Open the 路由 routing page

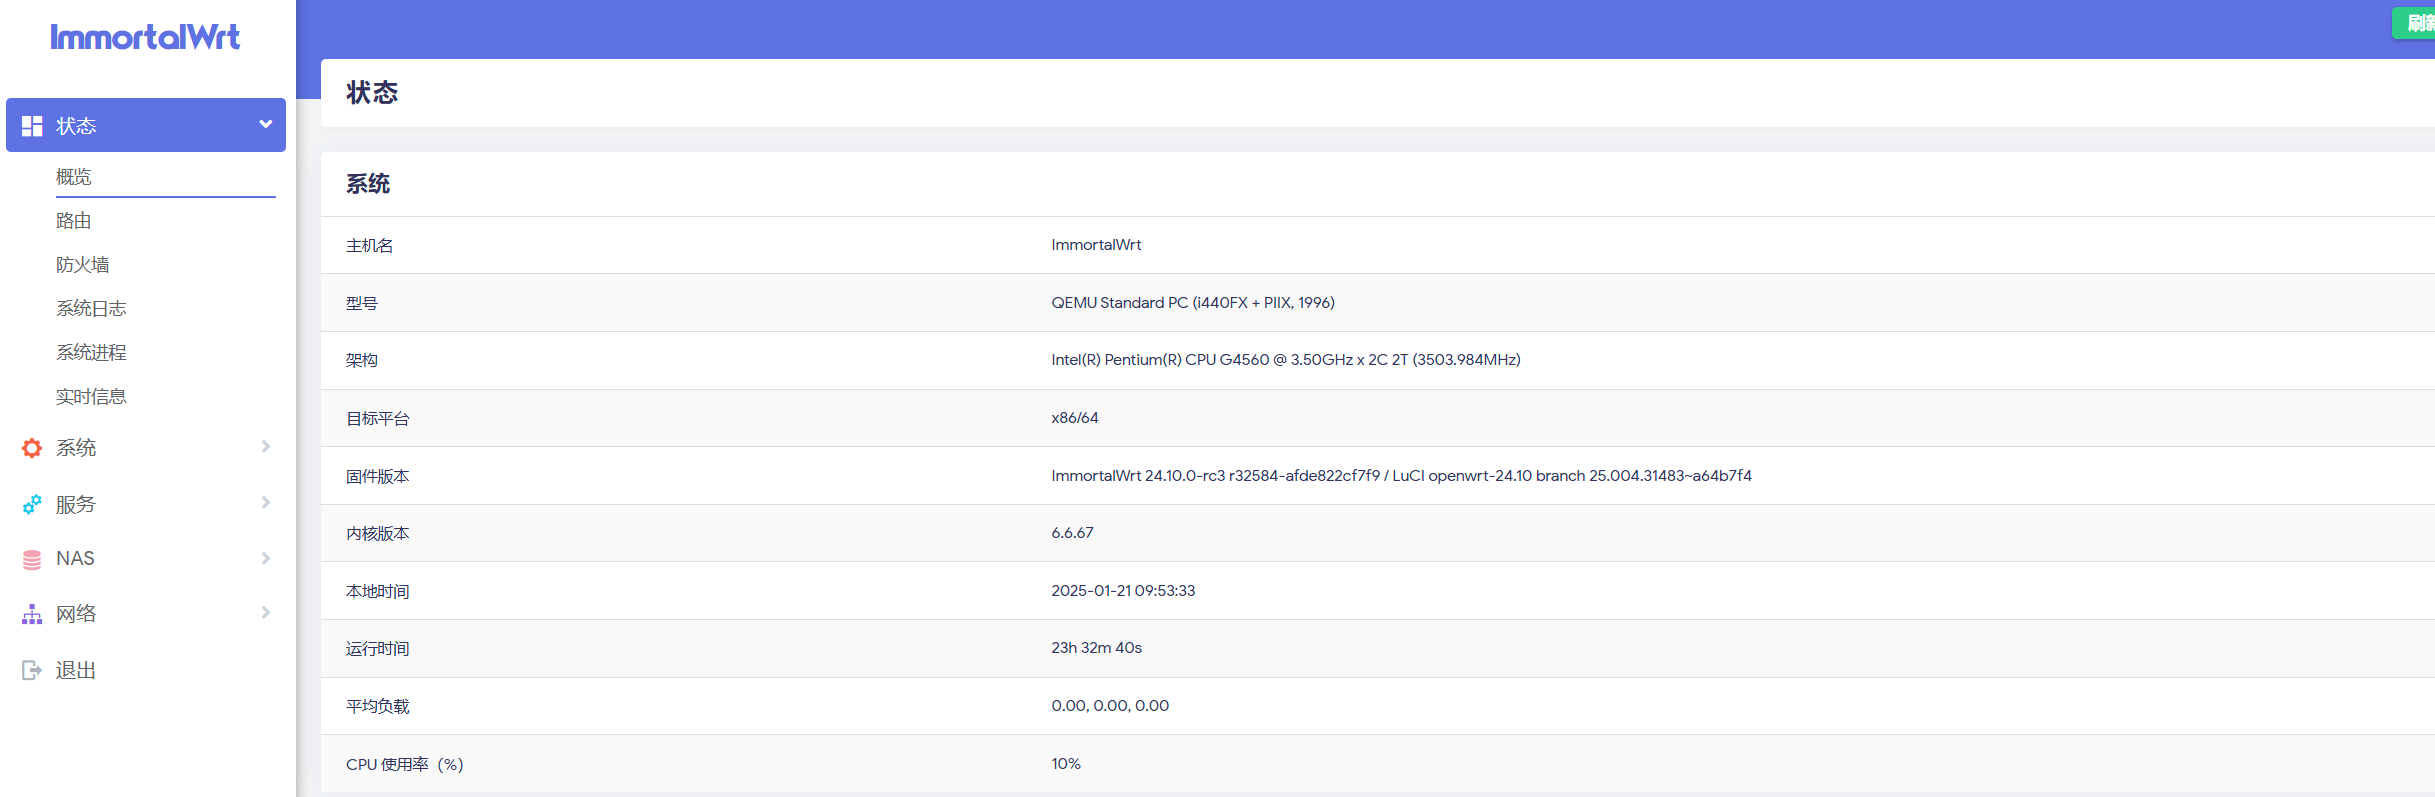(74, 221)
